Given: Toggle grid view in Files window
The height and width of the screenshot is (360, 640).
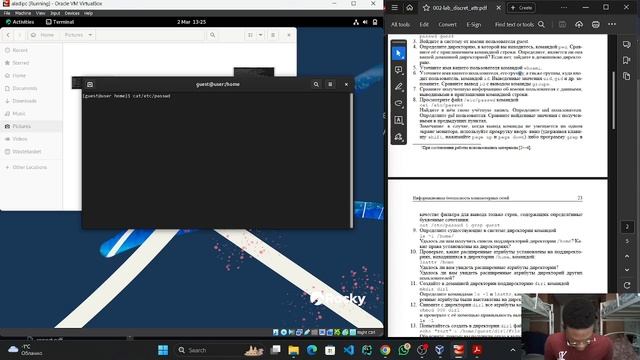Looking at the screenshot, I should (x=250, y=35).
